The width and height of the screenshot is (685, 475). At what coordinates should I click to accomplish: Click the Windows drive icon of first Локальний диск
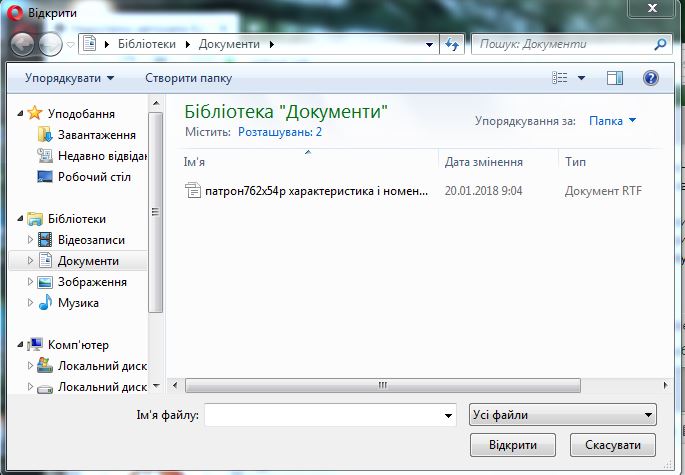(x=45, y=365)
